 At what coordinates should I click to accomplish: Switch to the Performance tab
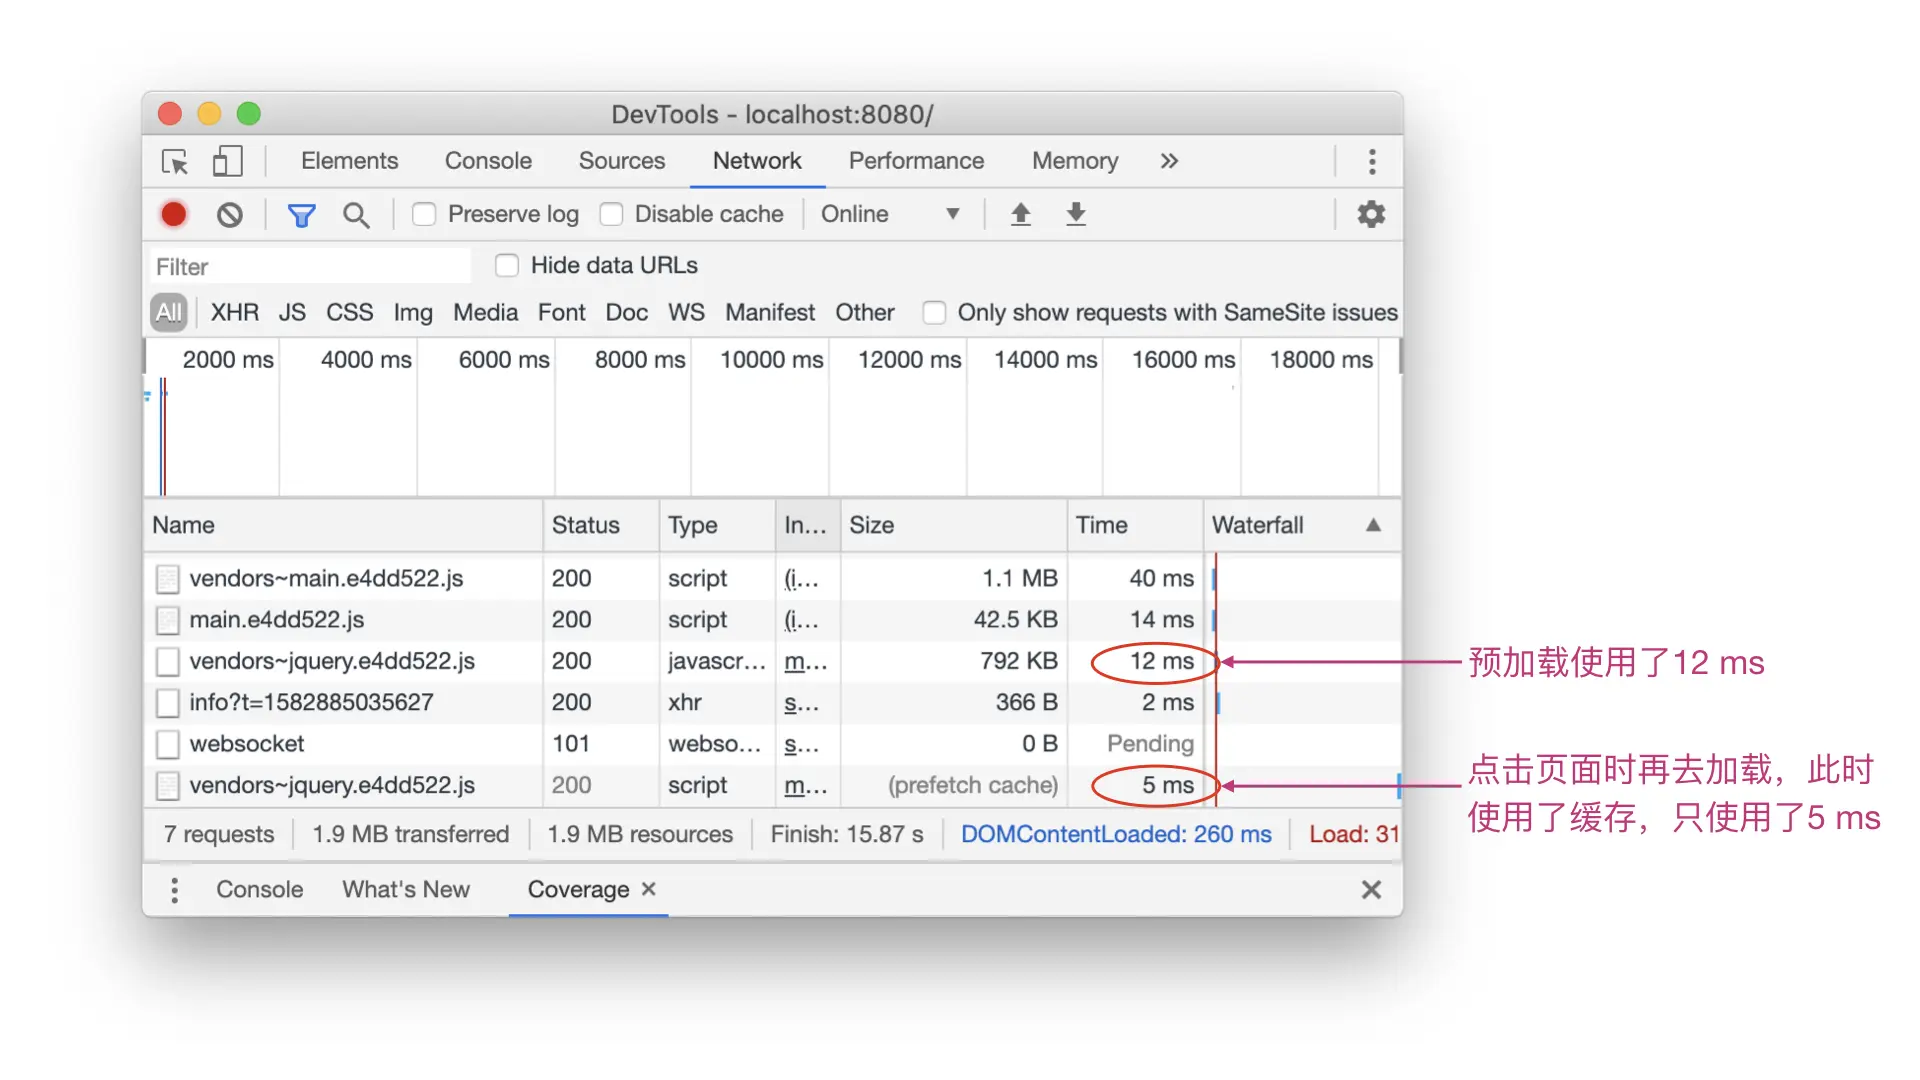tap(915, 161)
